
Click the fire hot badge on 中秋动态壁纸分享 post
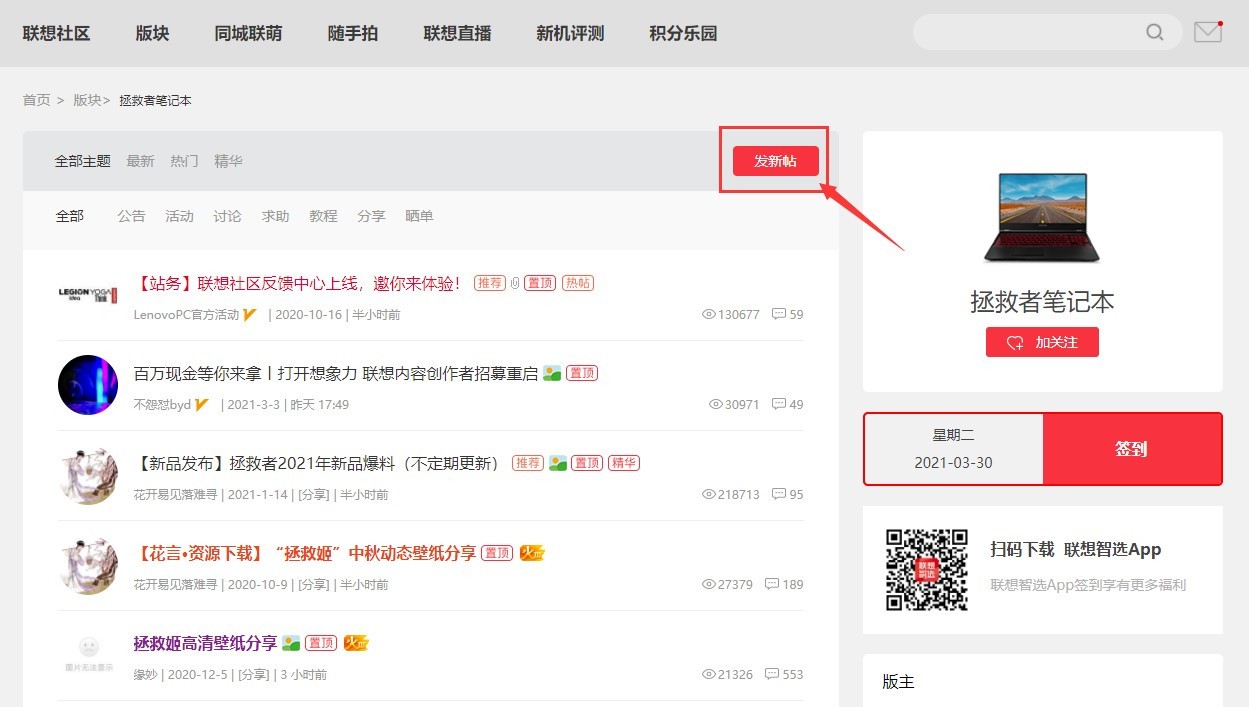(532, 553)
